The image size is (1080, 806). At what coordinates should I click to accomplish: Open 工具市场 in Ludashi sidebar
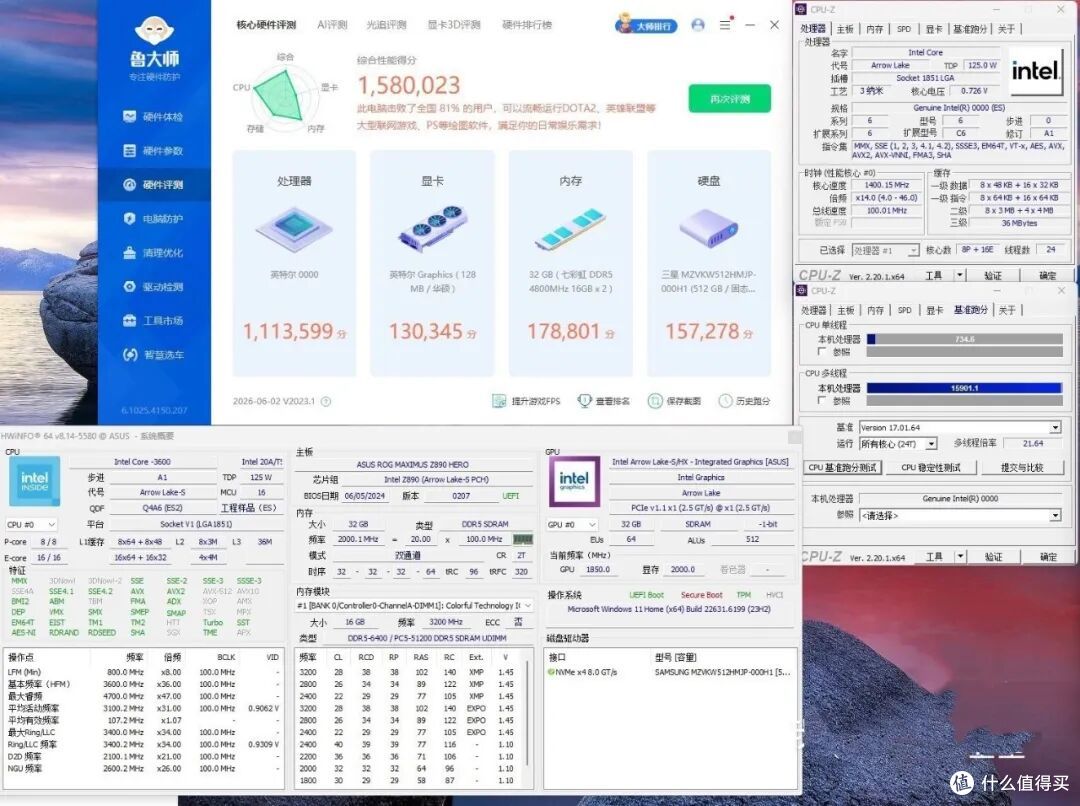coord(153,320)
